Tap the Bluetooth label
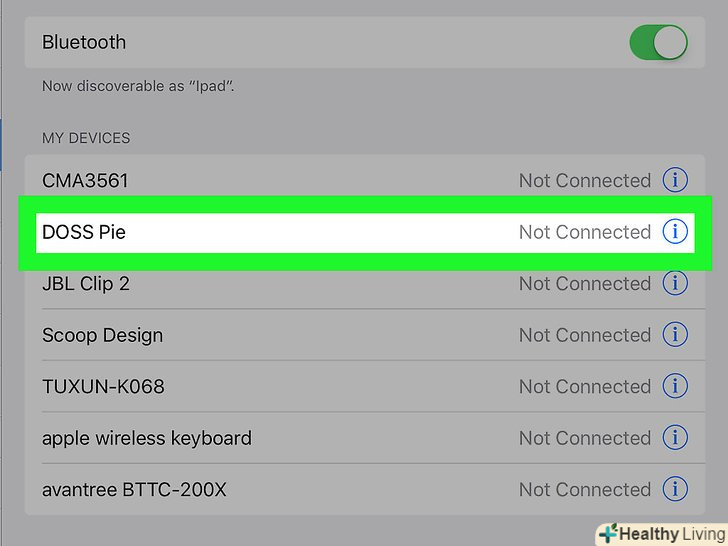728x546 pixels. pos(84,43)
